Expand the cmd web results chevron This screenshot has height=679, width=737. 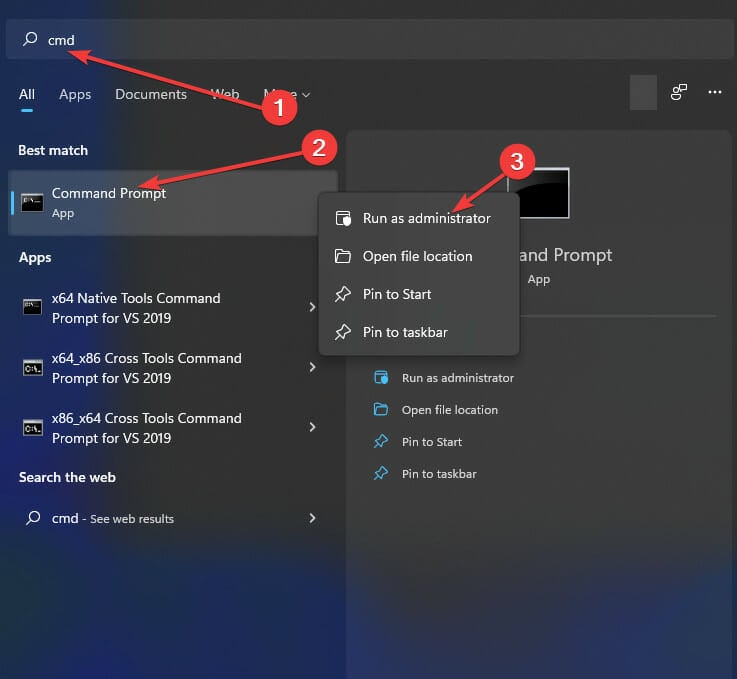[x=312, y=518]
